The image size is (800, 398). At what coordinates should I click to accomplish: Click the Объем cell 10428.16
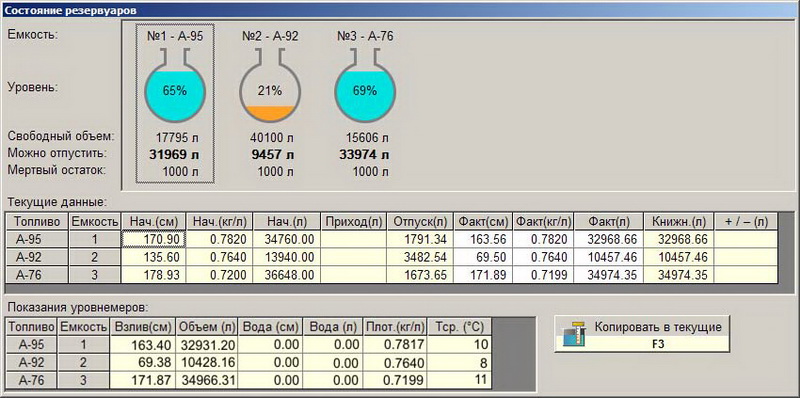click(x=207, y=363)
